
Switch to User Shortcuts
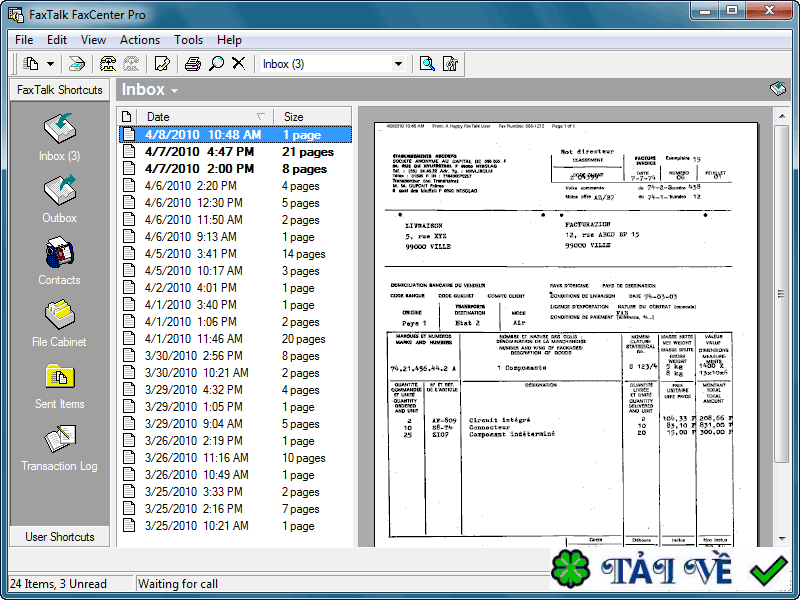click(59, 536)
